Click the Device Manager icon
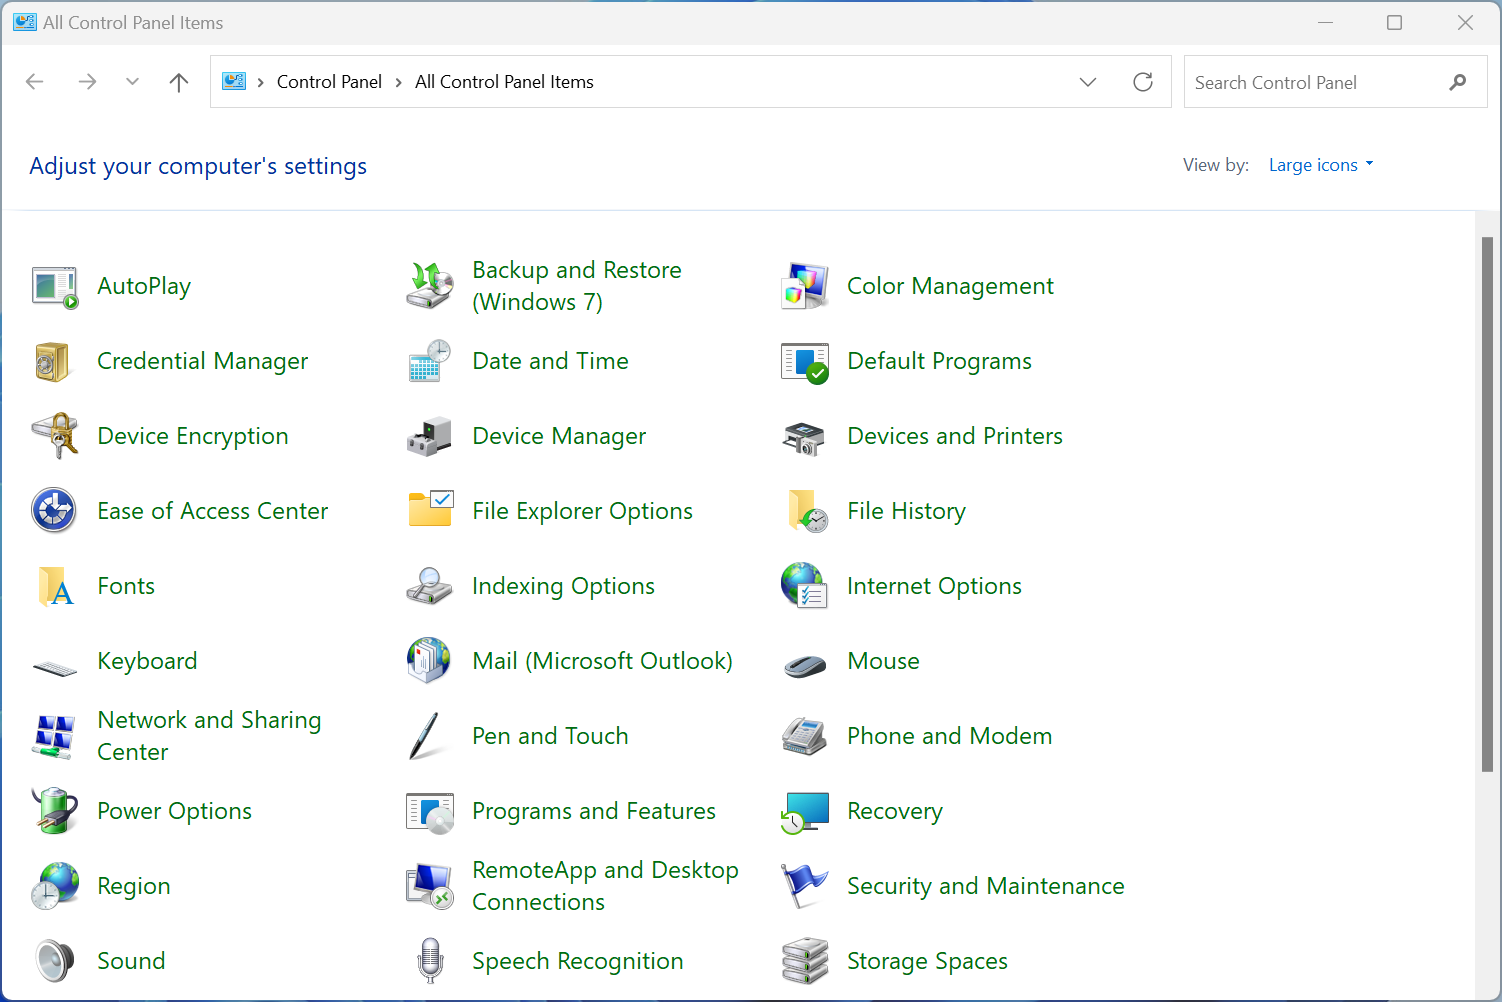The image size is (1502, 1002). click(x=430, y=437)
